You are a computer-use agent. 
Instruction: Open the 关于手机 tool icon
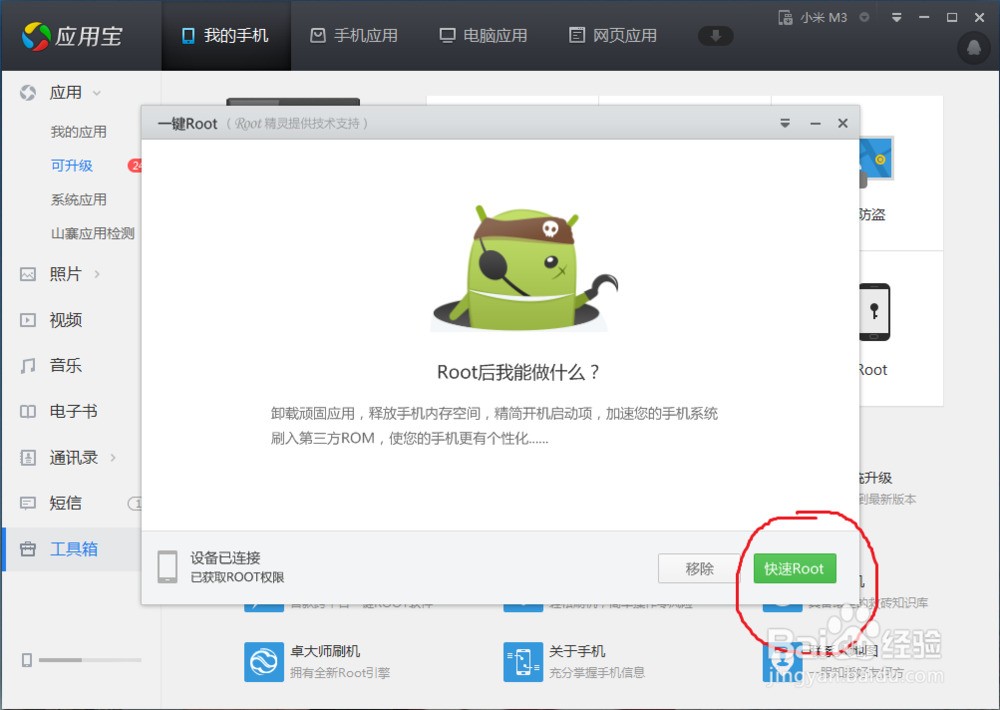pos(523,662)
